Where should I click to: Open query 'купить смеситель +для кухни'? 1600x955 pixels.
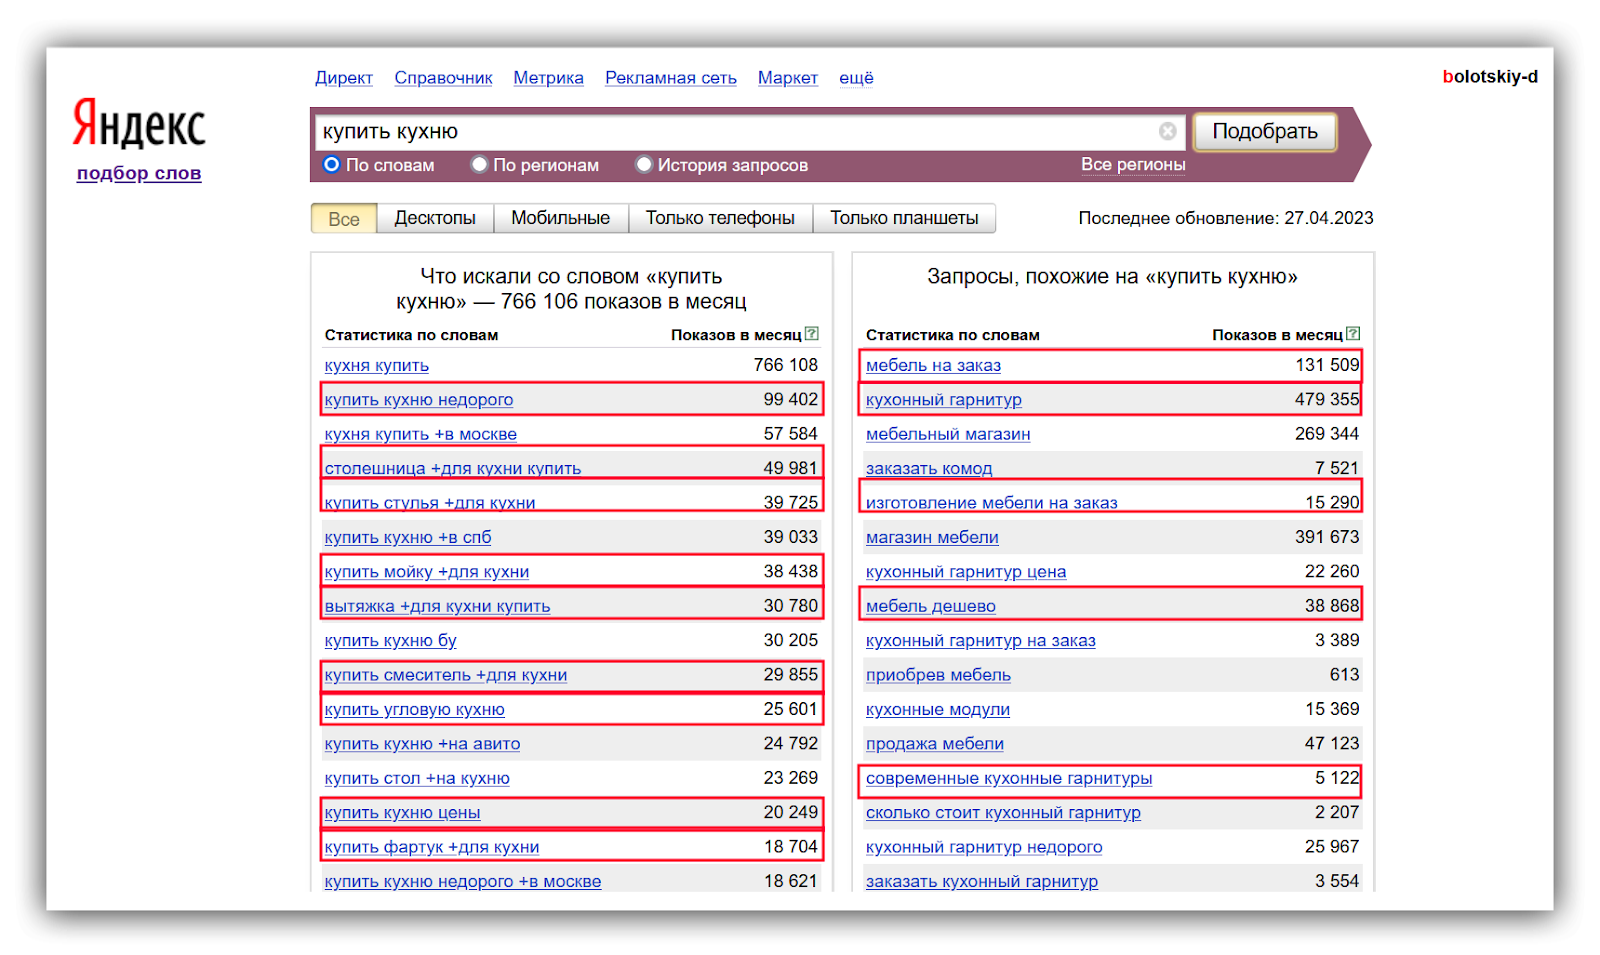click(x=446, y=676)
